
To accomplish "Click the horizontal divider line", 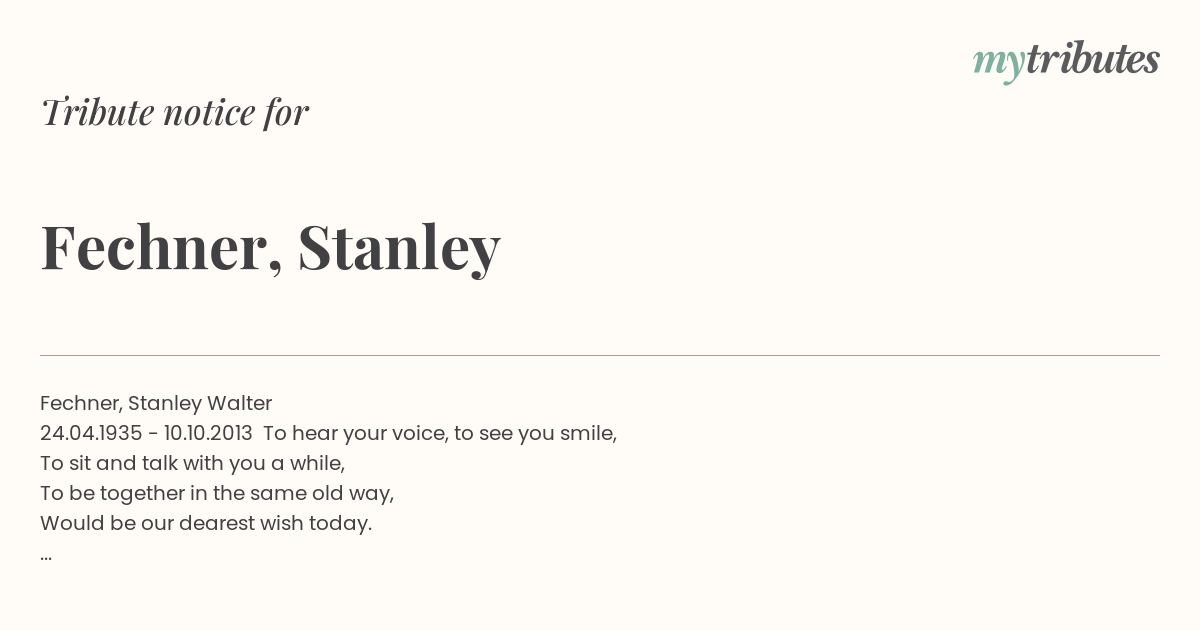I will [600, 355].
